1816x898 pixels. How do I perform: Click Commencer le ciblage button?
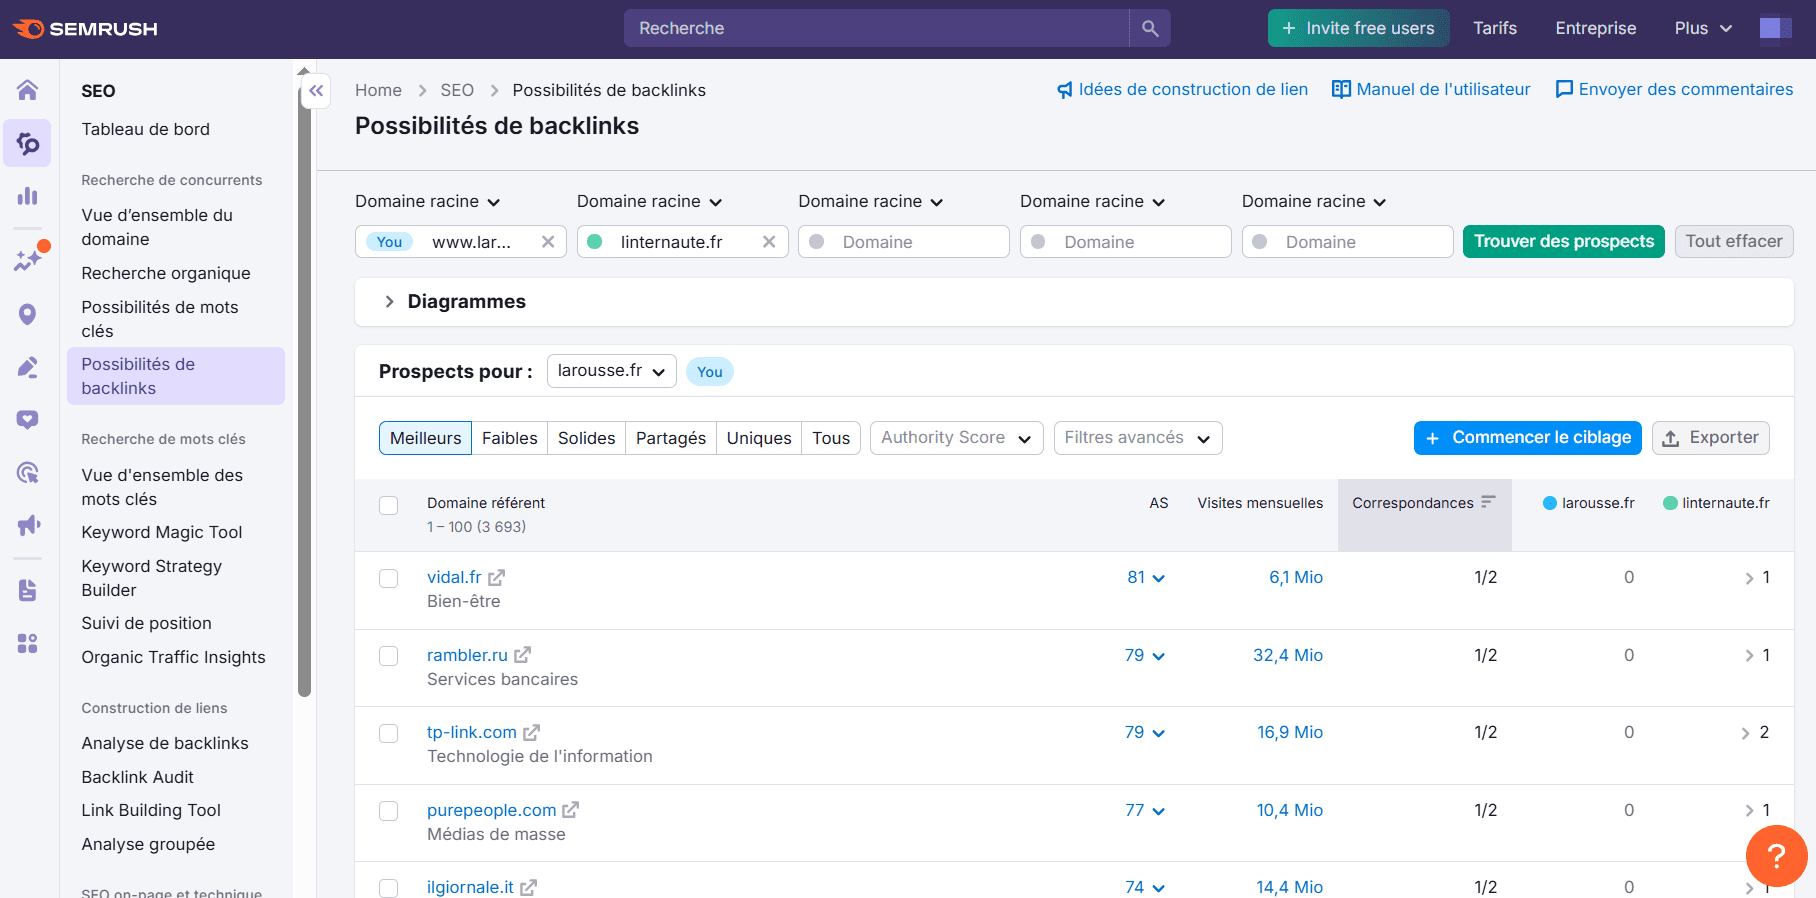[x=1528, y=438]
